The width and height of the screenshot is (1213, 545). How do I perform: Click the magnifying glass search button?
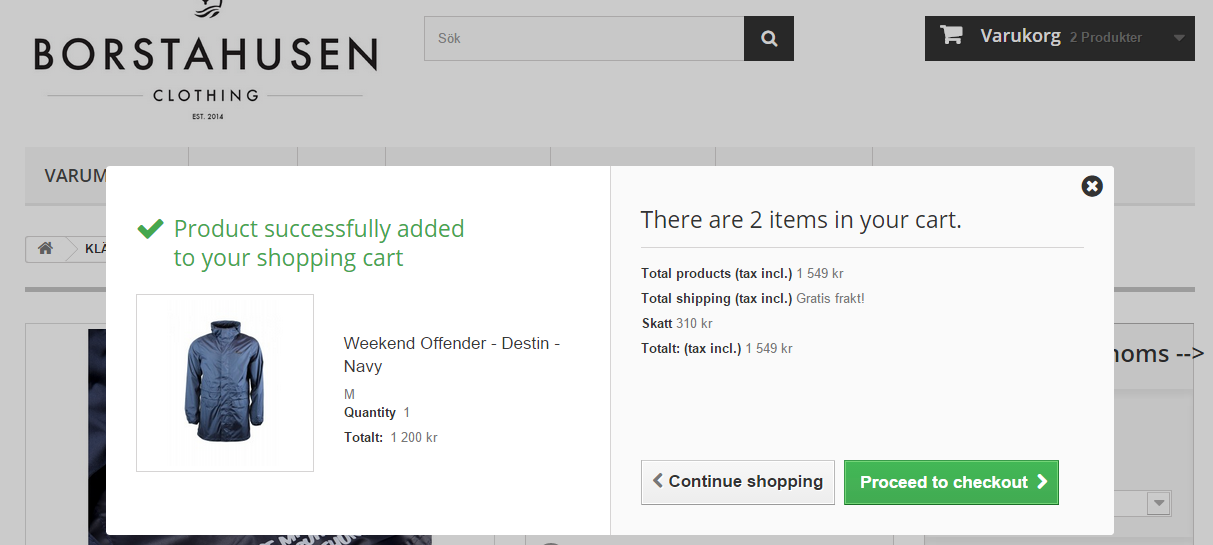pyautogui.click(x=768, y=39)
